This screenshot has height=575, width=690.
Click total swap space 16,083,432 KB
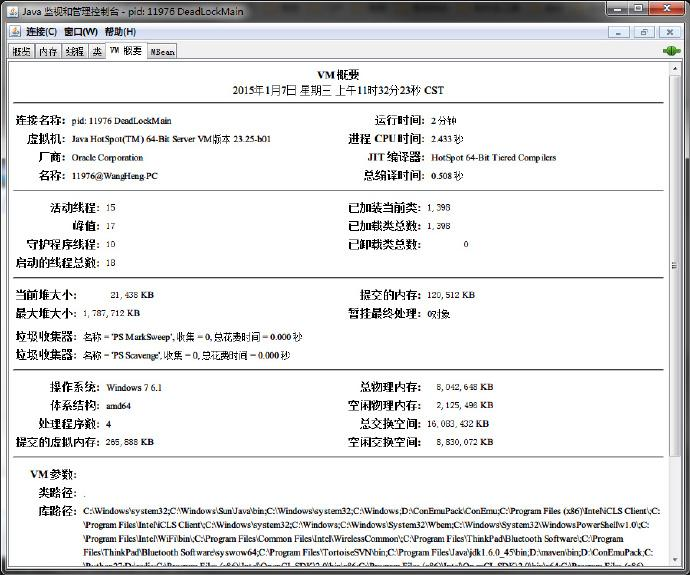(x=458, y=424)
